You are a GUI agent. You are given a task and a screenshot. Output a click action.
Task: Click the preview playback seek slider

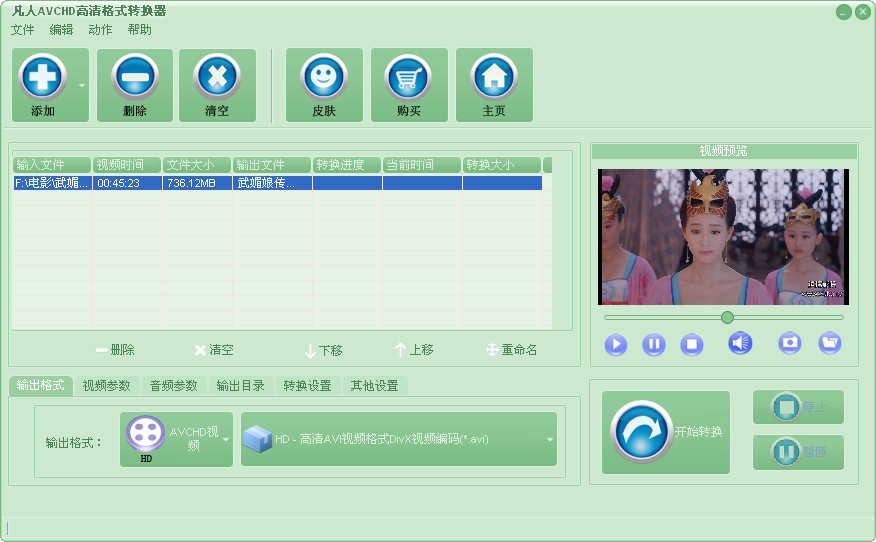[x=723, y=317]
